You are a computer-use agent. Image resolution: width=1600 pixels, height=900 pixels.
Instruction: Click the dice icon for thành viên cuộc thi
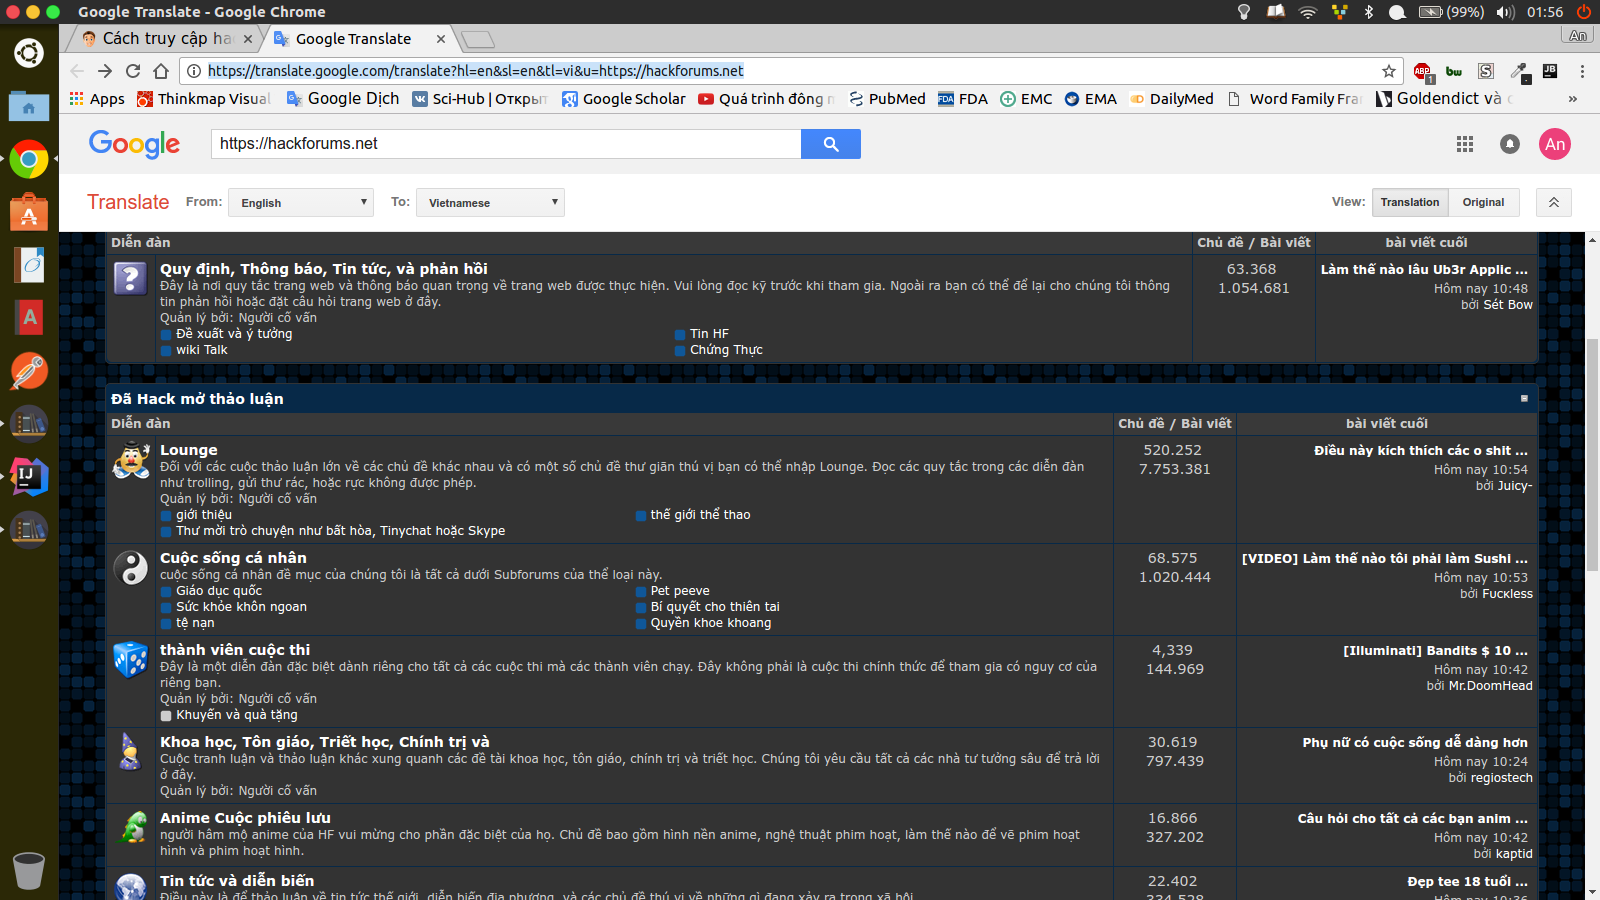click(x=131, y=660)
